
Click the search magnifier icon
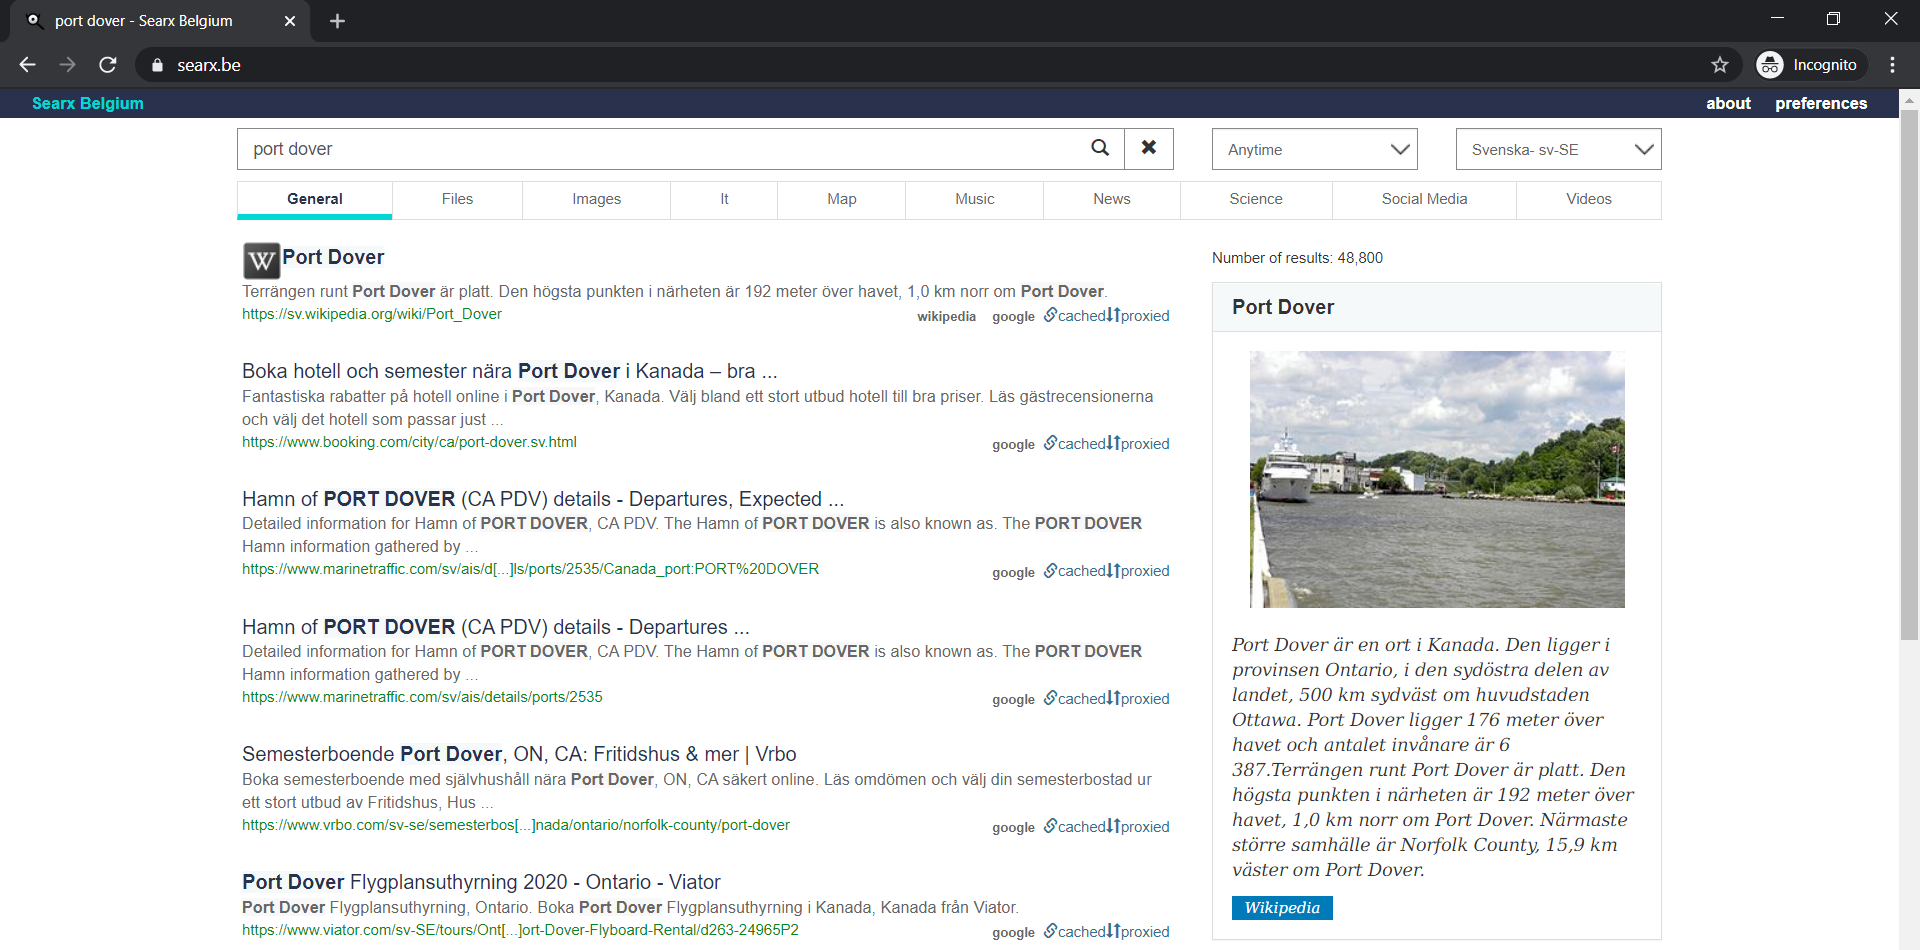(x=1100, y=148)
